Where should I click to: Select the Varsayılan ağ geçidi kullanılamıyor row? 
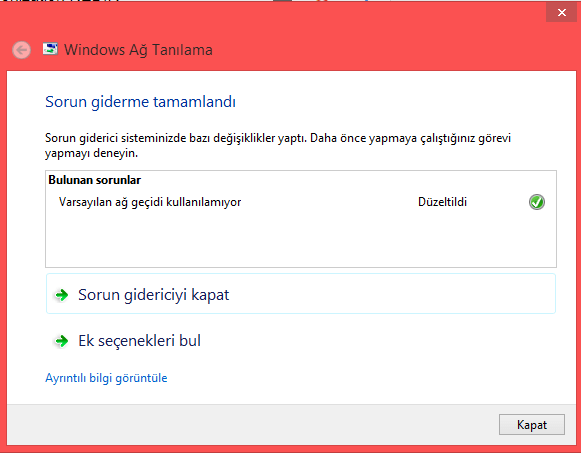pyautogui.click(x=301, y=202)
